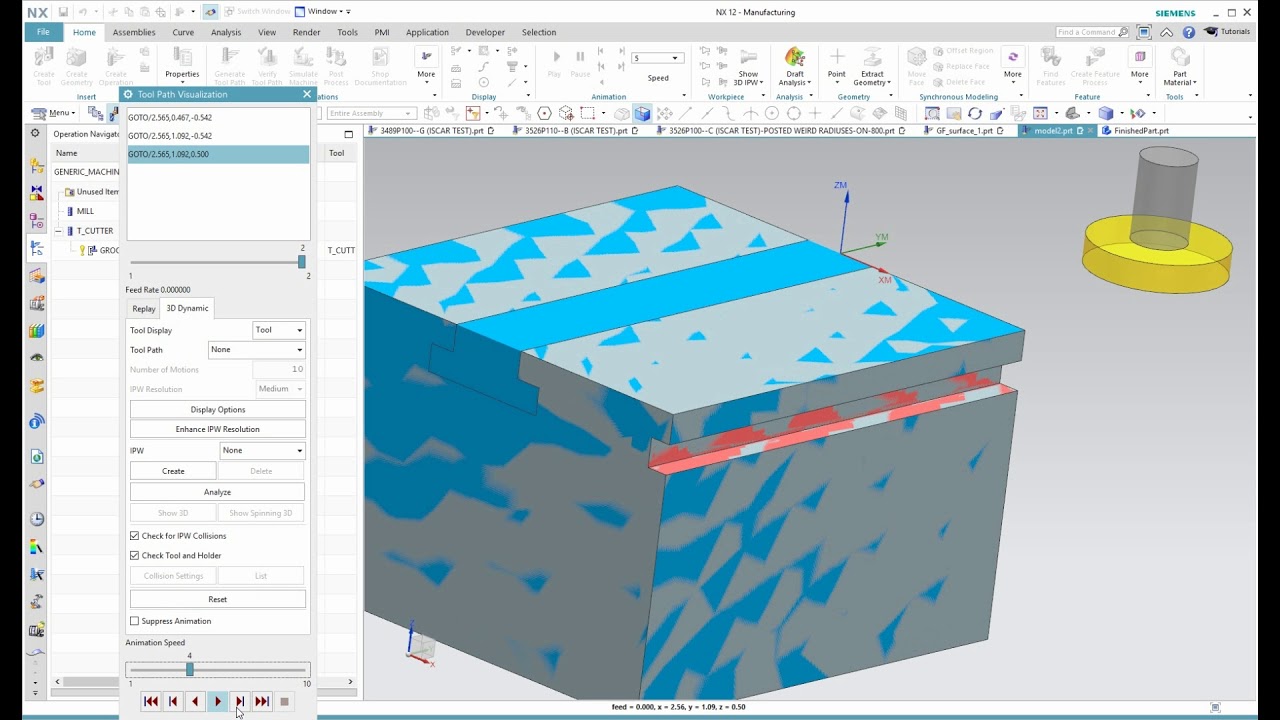This screenshot has width=1280, height=720.
Task: Select GOTO/2.565,1.092,-0.542 list row
Action: 218,136
